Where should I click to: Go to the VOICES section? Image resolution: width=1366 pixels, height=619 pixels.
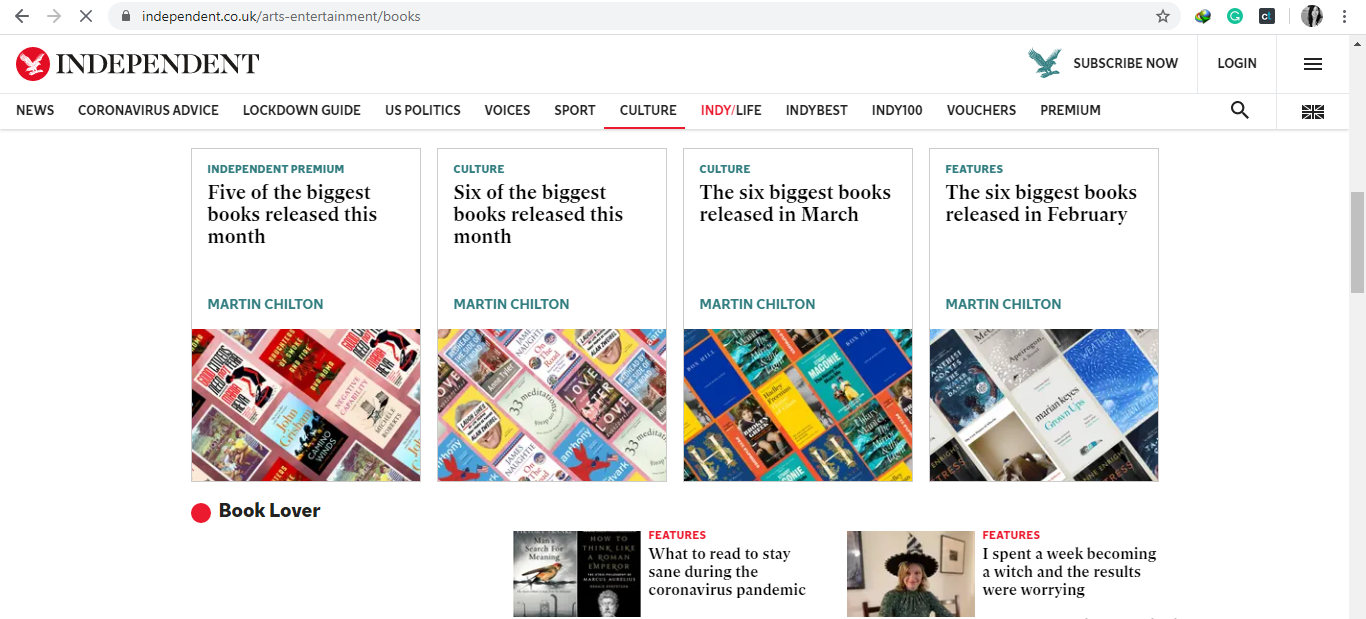(x=507, y=110)
